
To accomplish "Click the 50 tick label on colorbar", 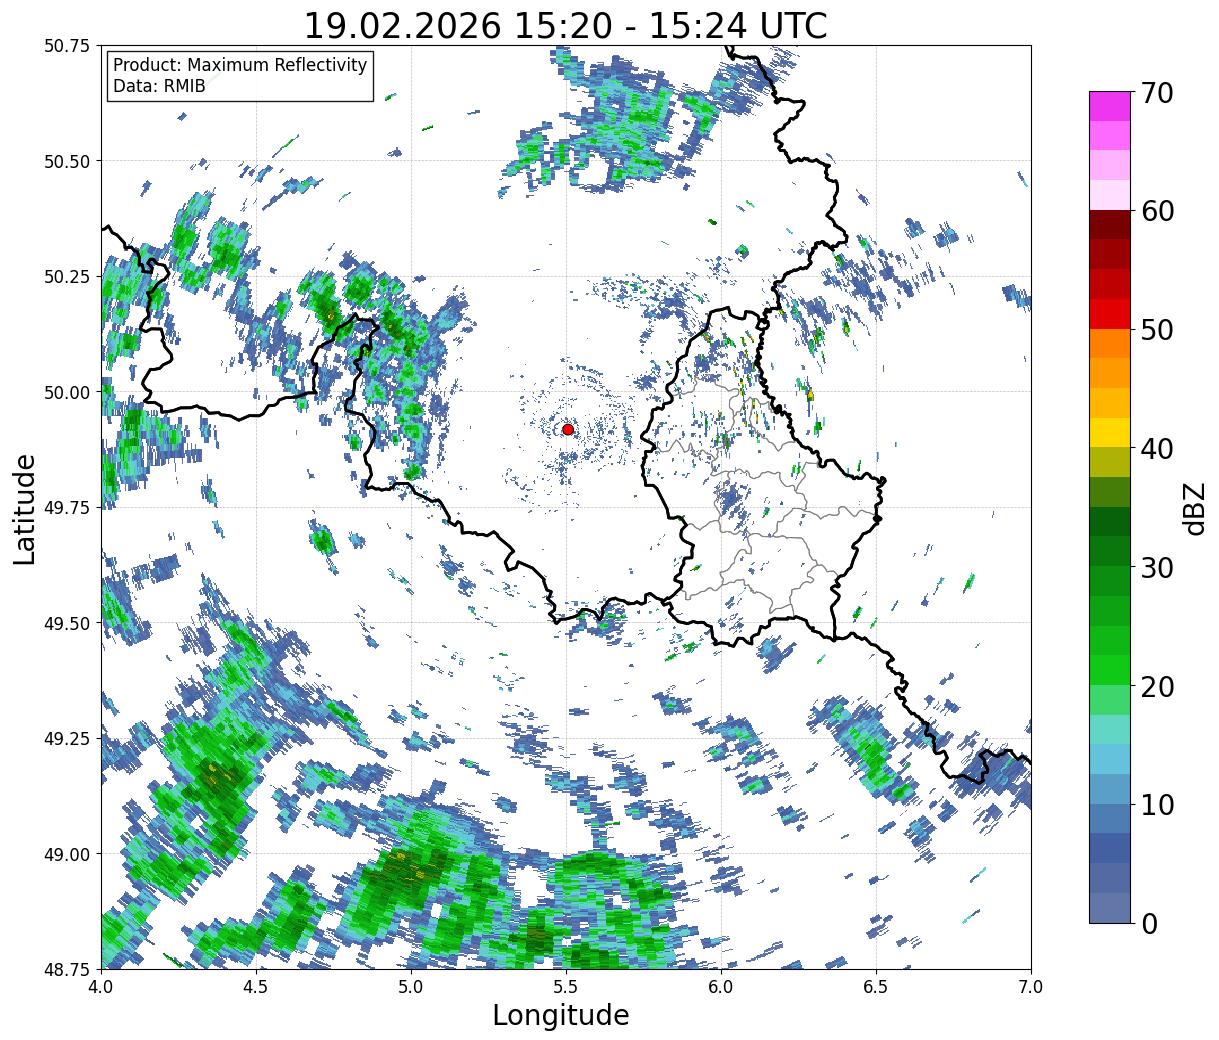I will point(1156,330).
